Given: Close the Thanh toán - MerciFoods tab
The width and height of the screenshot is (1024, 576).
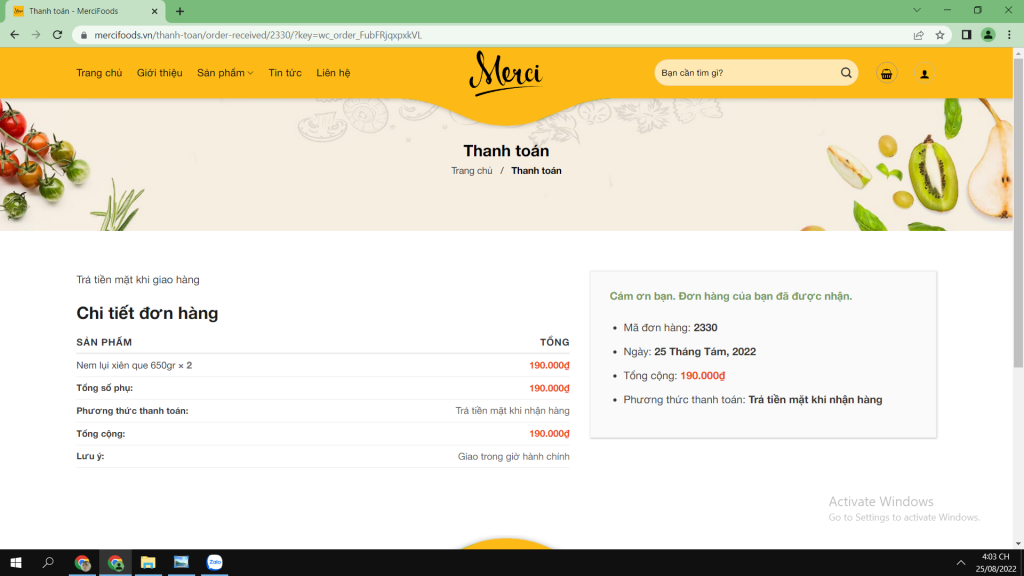Looking at the screenshot, I should [155, 11].
